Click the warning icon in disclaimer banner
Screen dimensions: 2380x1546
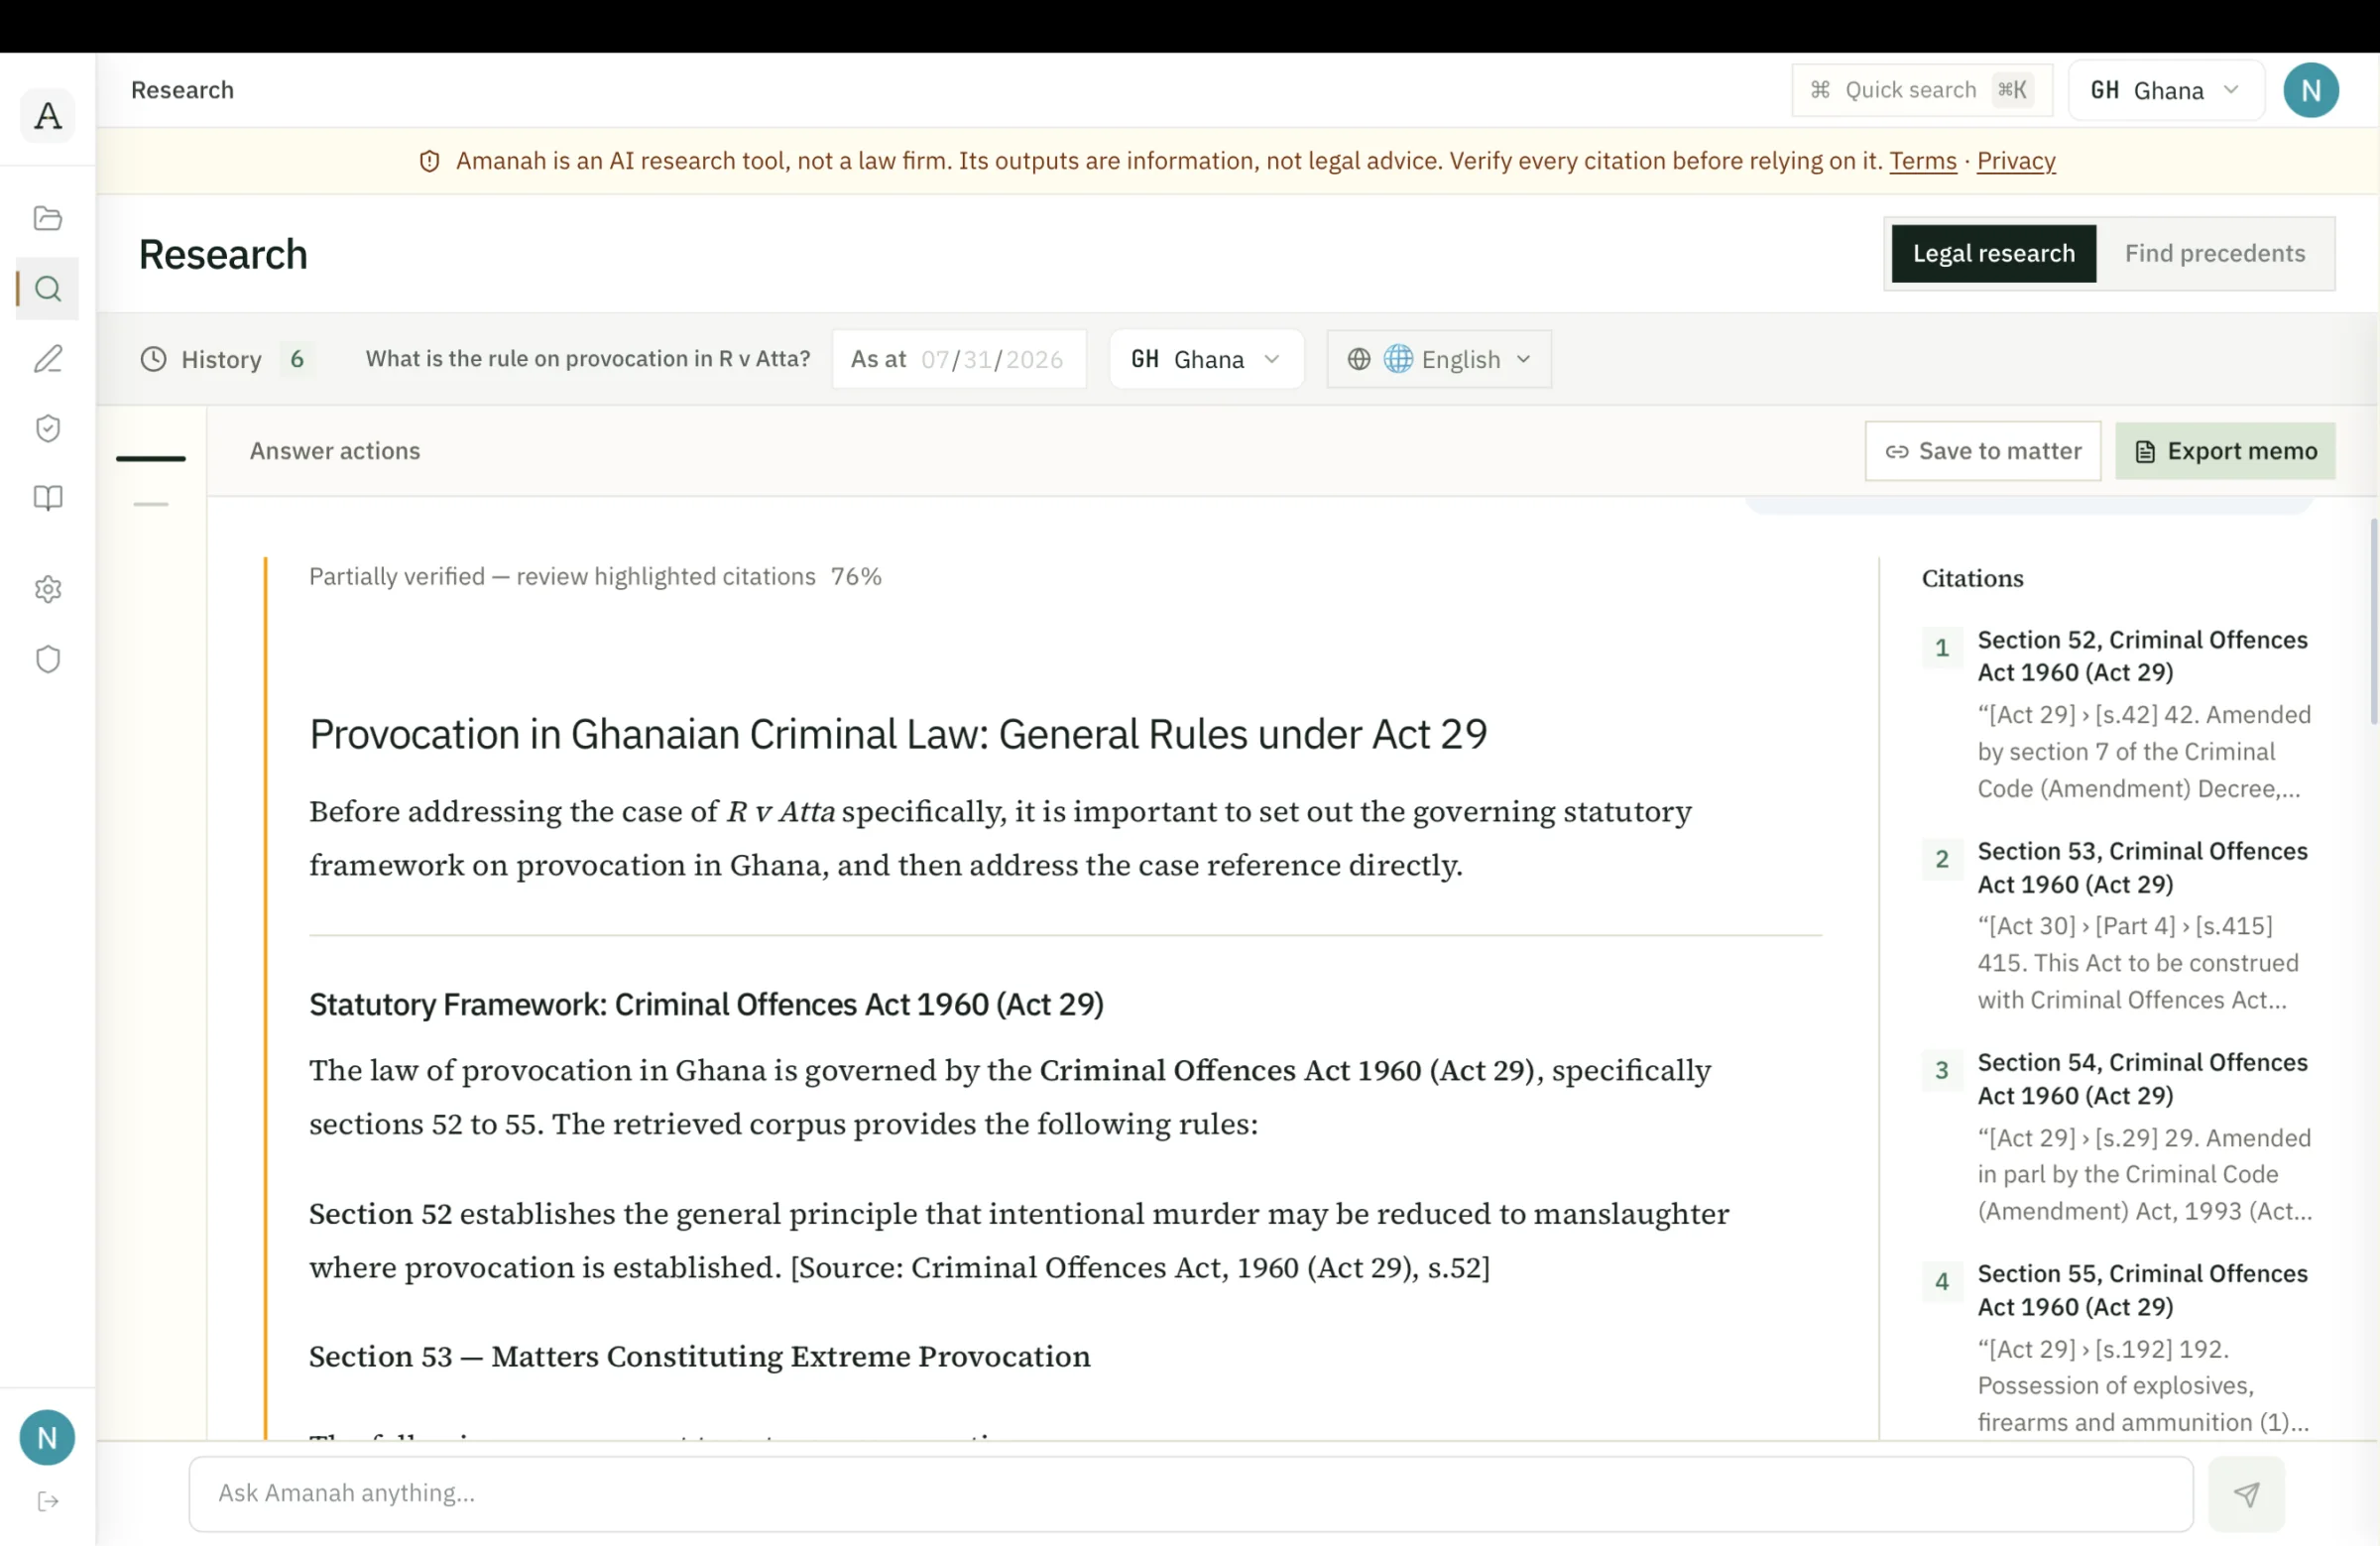pos(429,161)
